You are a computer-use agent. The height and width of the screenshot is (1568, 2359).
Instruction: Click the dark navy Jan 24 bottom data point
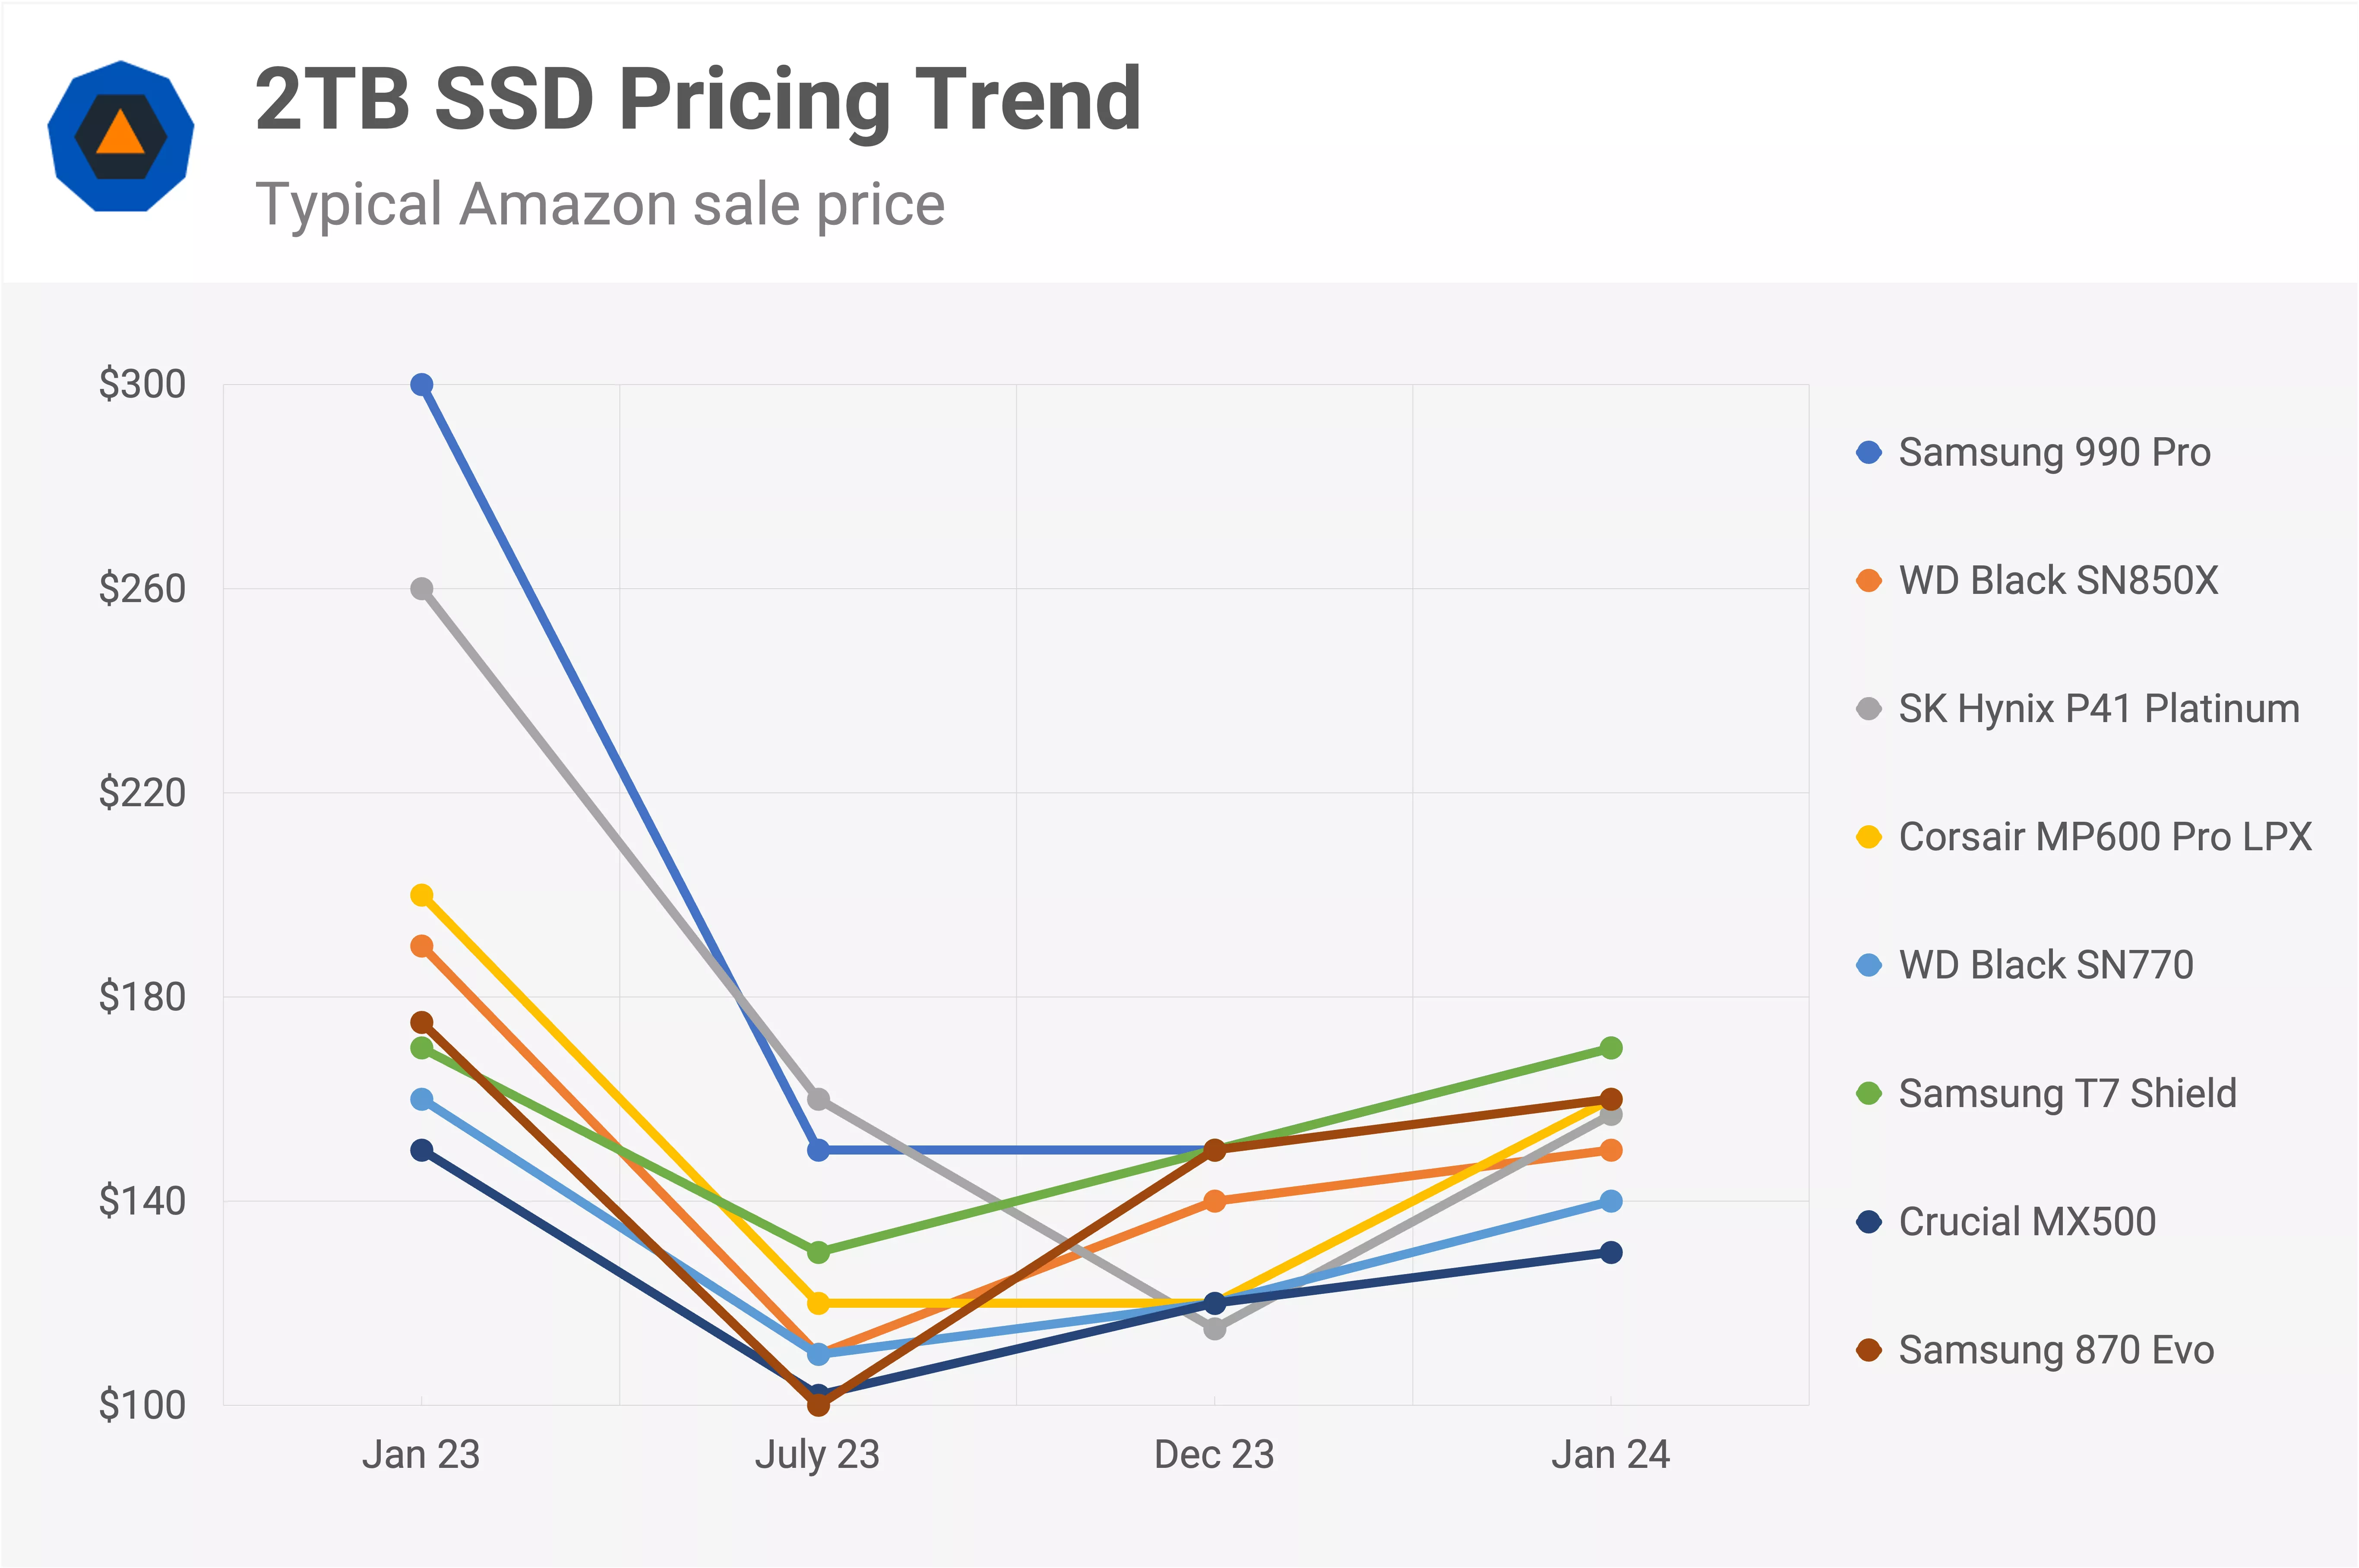tap(1611, 1252)
